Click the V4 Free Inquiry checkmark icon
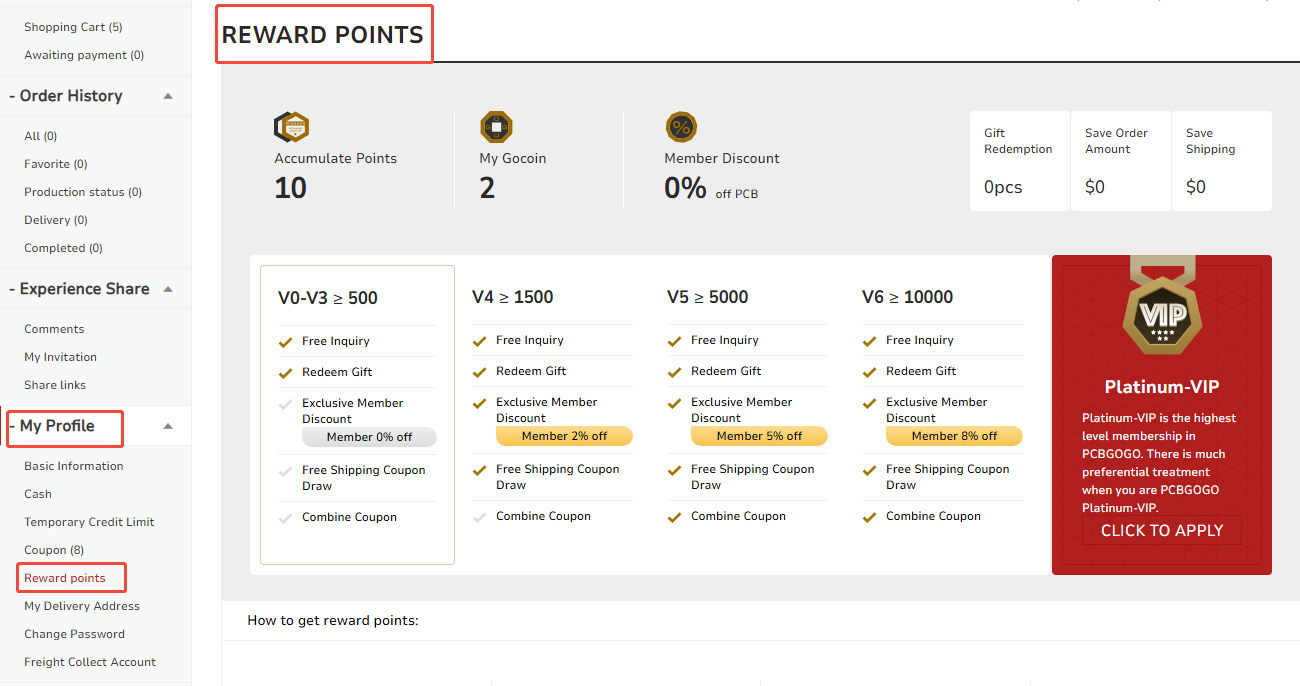Screen dimensions: 1300x686 tap(479, 341)
